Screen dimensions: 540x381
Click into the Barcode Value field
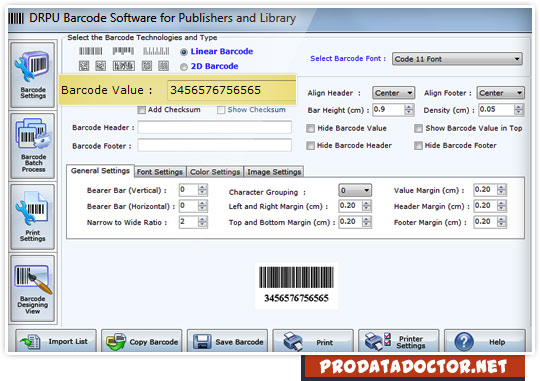click(231, 90)
